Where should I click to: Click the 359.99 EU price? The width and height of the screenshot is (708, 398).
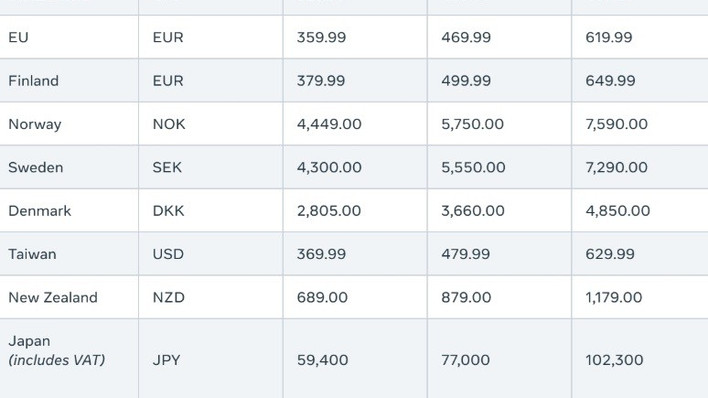coord(321,37)
